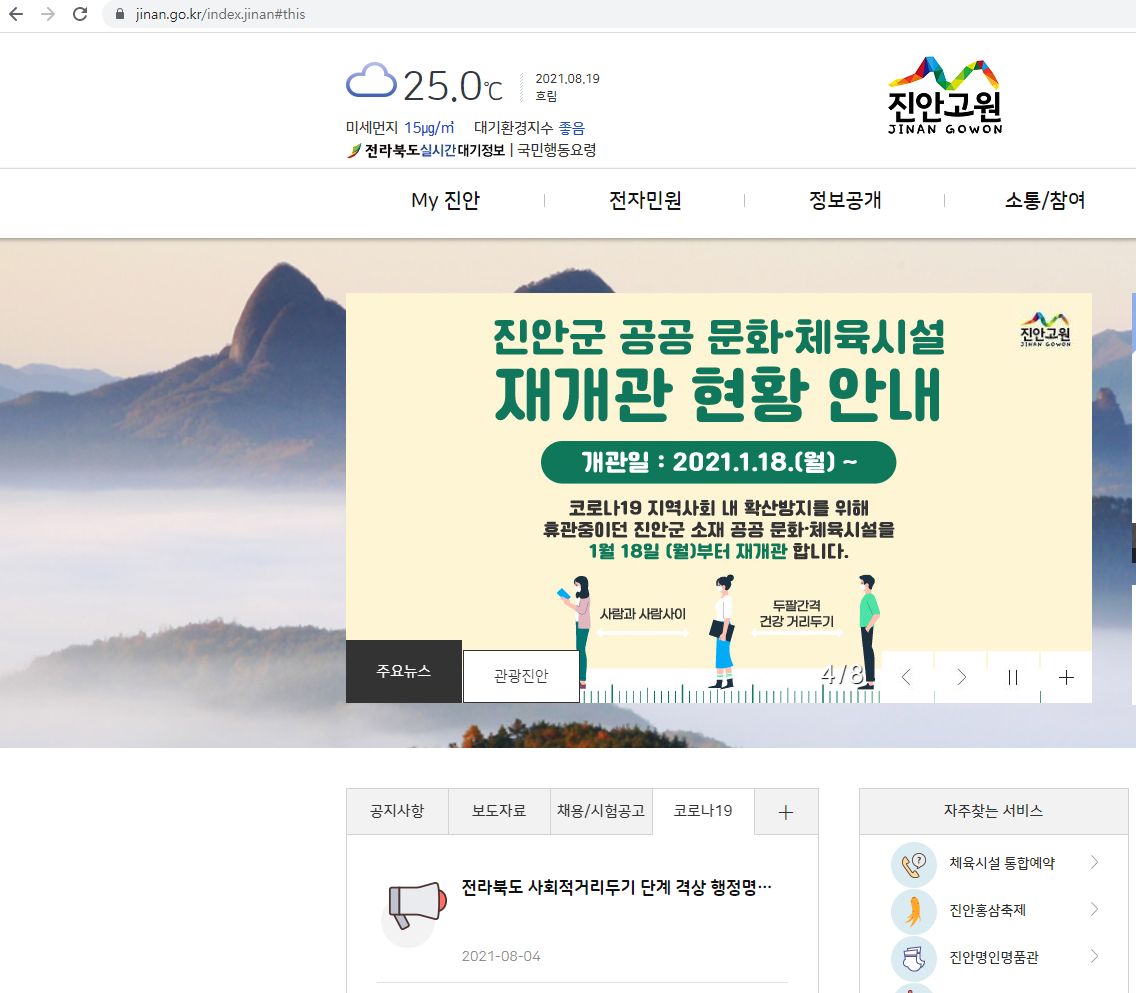Viewport: 1136px width, 993px height.
Task: Open the 전자민원 menu
Action: pyautogui.click(x=645, y=200)
